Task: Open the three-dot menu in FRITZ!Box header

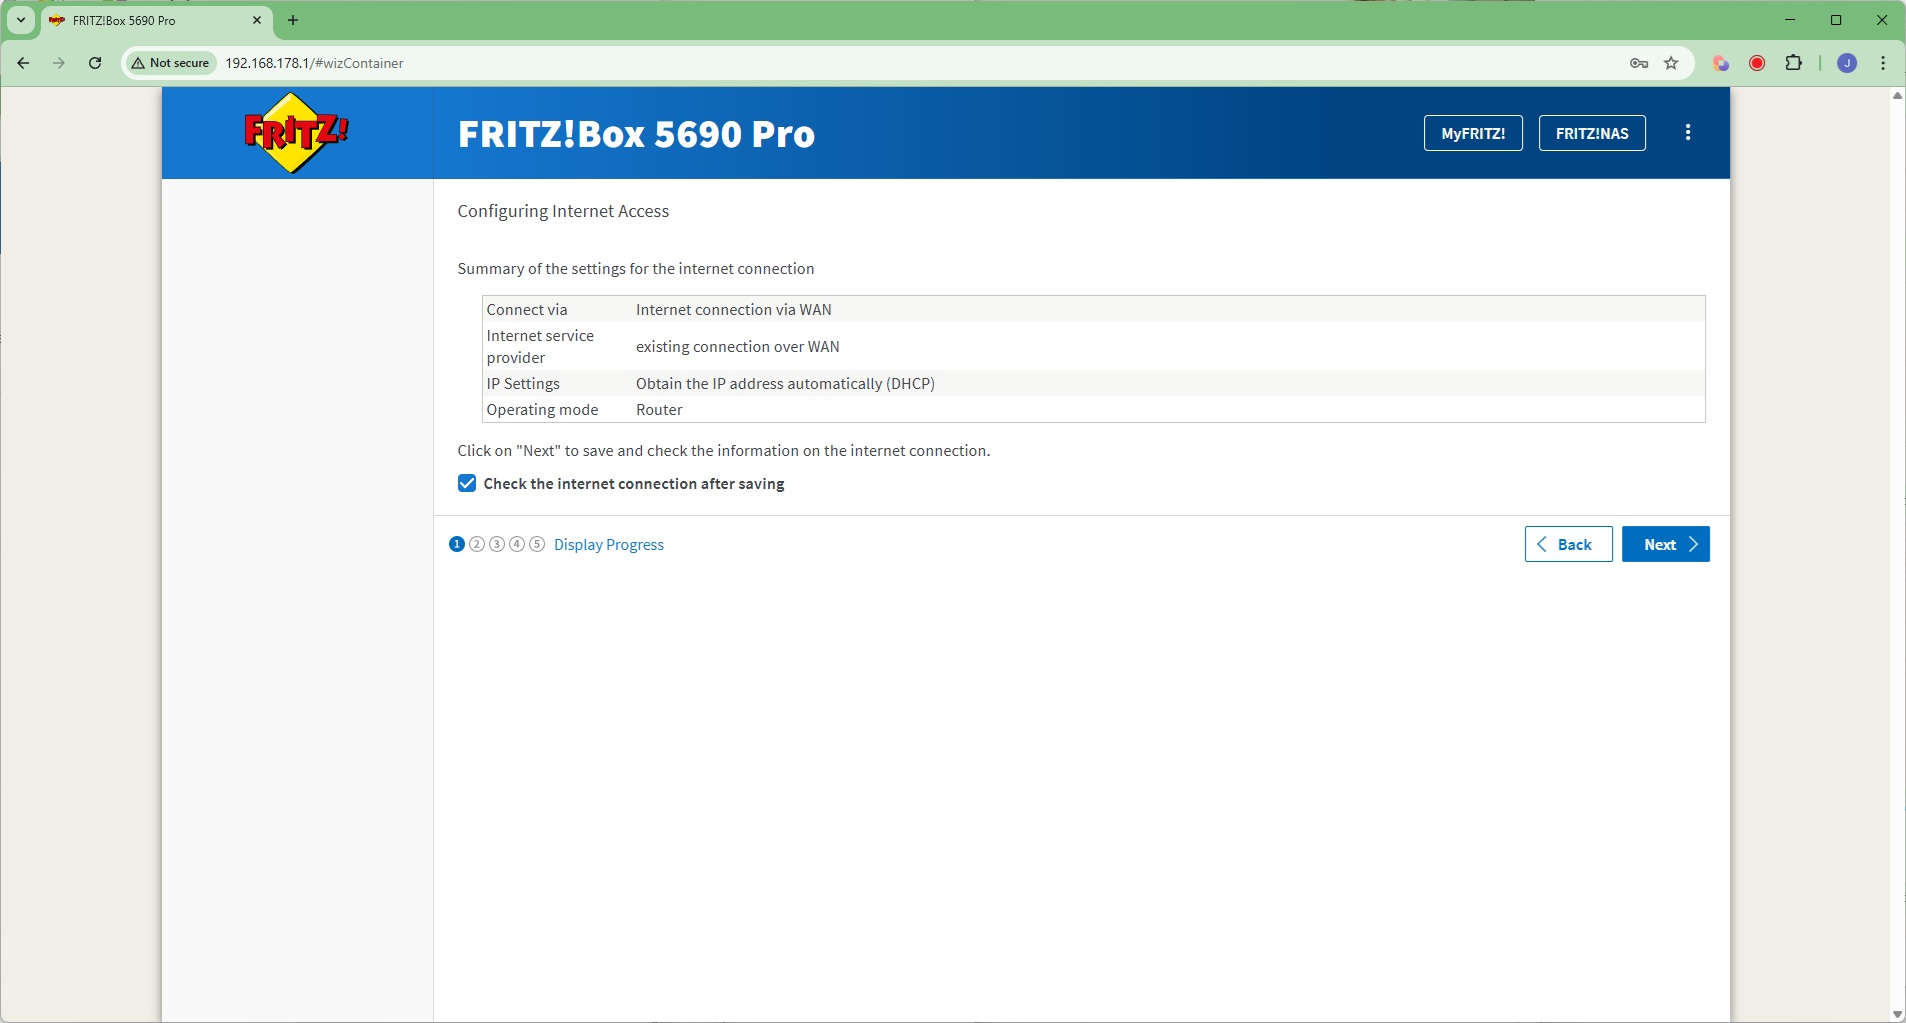Action: [1688, 133]
